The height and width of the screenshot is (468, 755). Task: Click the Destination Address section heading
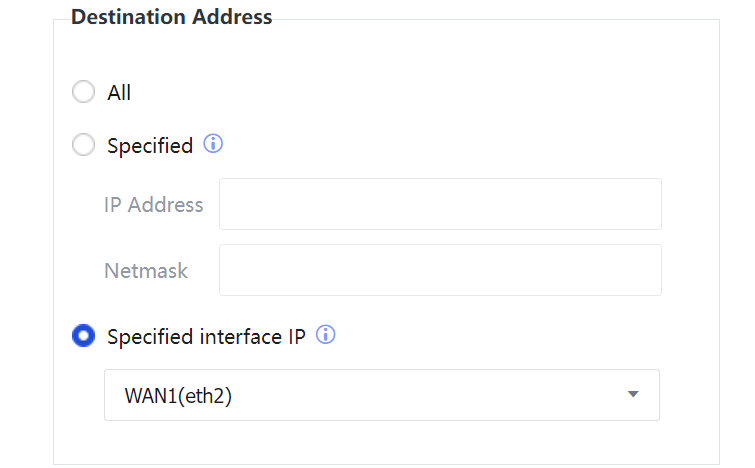coord(171,17)
